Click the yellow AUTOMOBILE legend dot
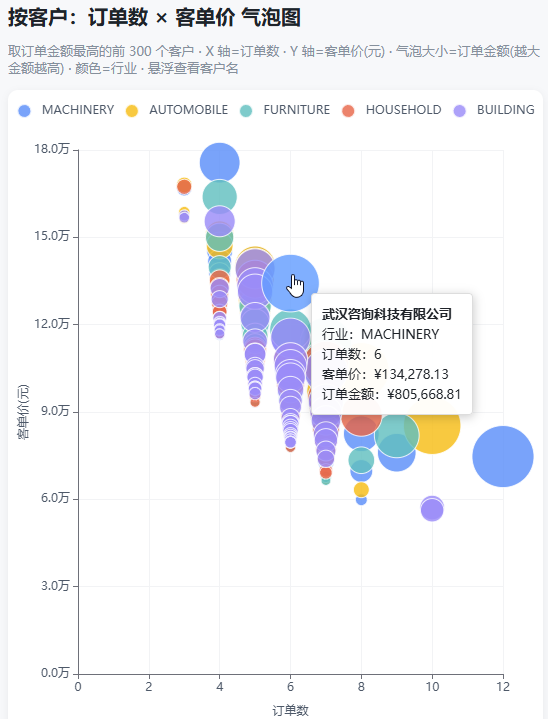 [x=132, y=111]
